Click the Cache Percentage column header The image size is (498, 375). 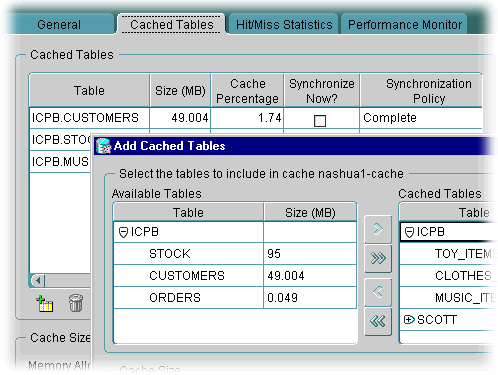247,91
